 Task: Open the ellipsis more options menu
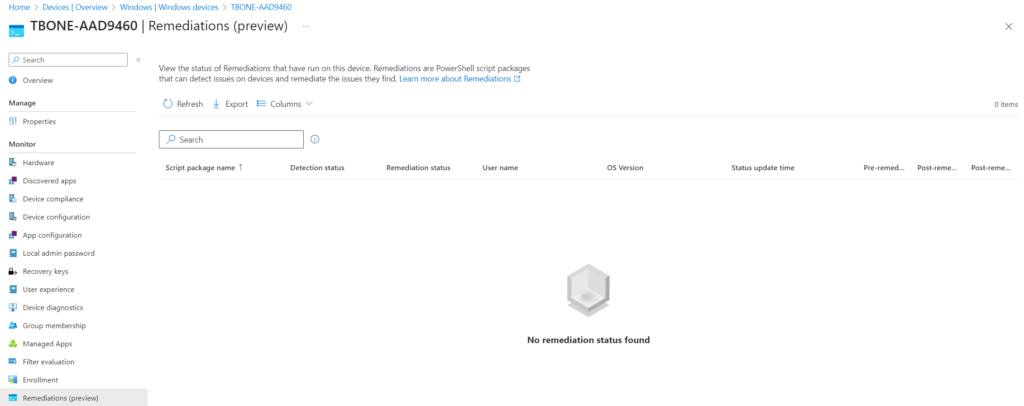305,26
